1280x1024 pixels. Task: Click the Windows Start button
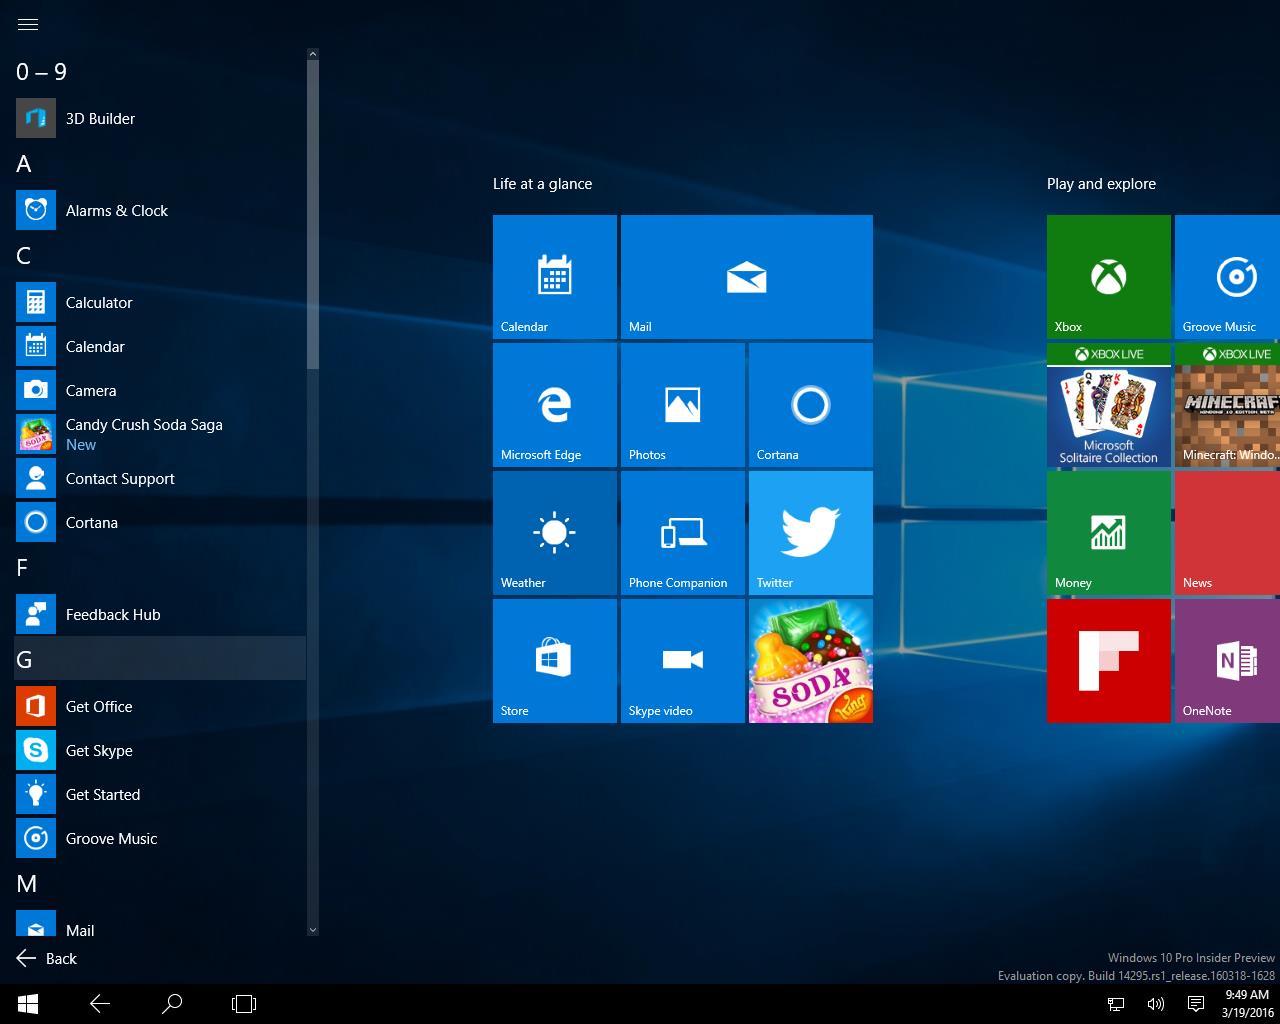click(28, 1004)
